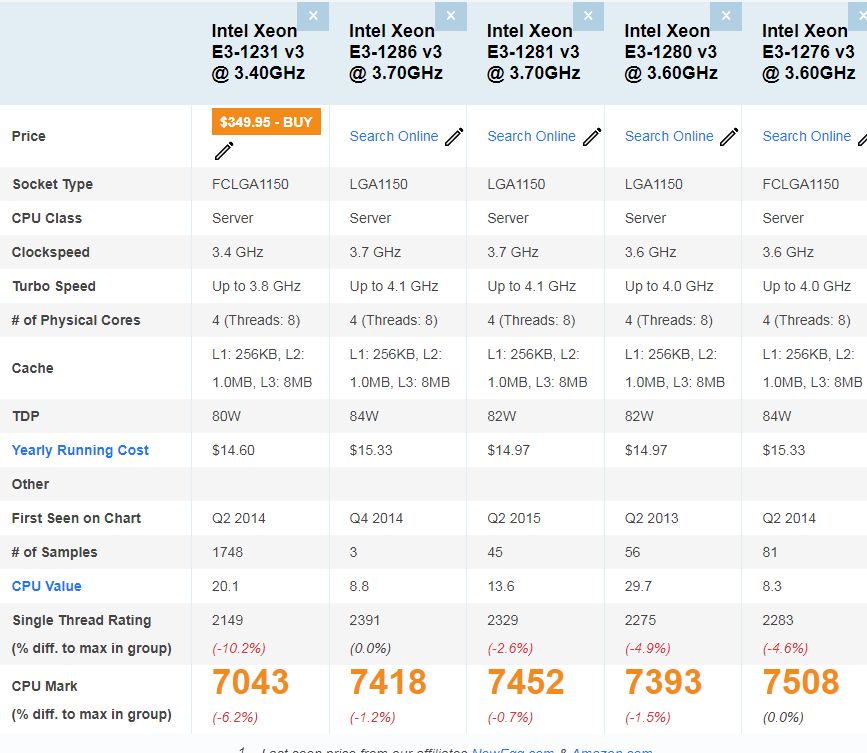Image resolution: width=867 pixels, height=753 pixels.
Task: Click CPU Mark score 7393
Action: (x=664, y=682)
